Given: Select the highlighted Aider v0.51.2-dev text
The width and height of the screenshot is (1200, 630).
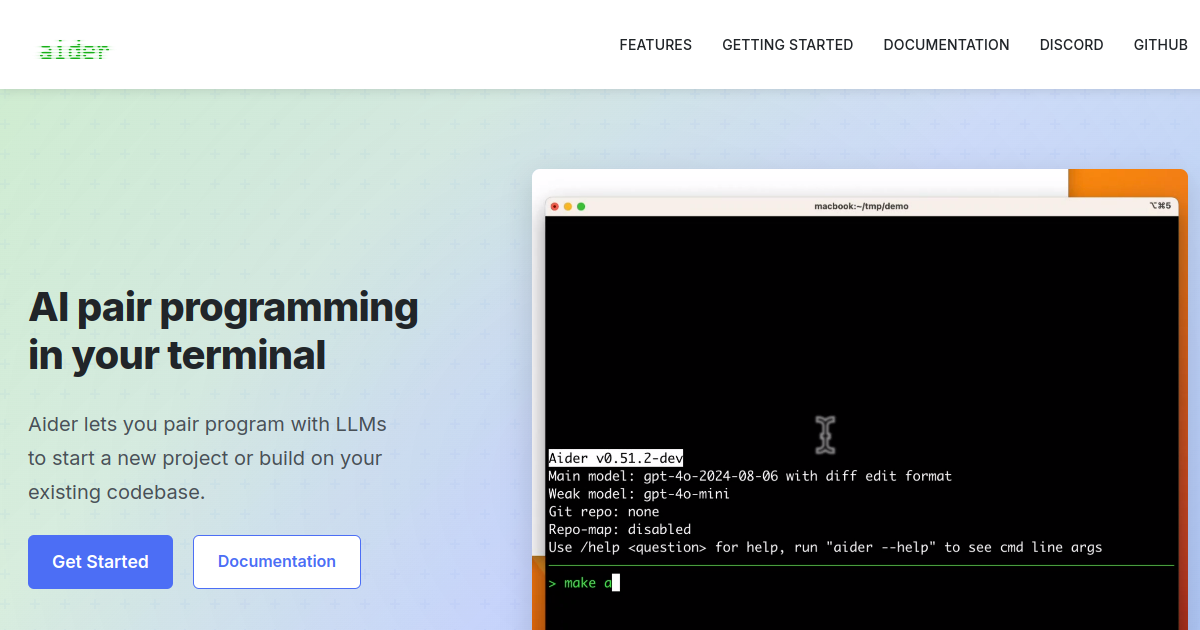Looking at the screenshot, I should [615, 458].
